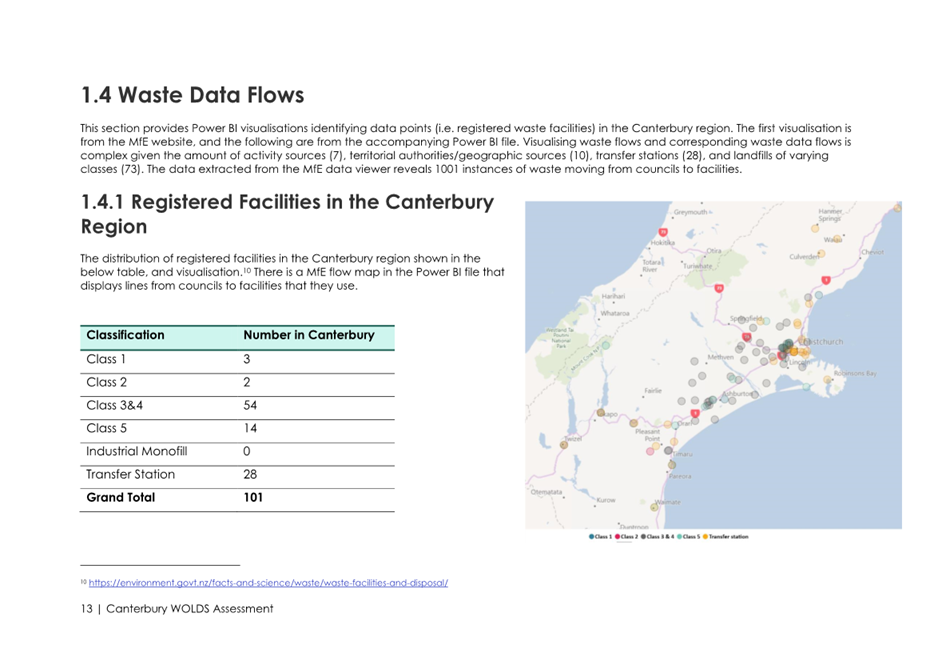Click the 'Christchurch' label on the map
This screenshot has width=934, height=661.
822,342
